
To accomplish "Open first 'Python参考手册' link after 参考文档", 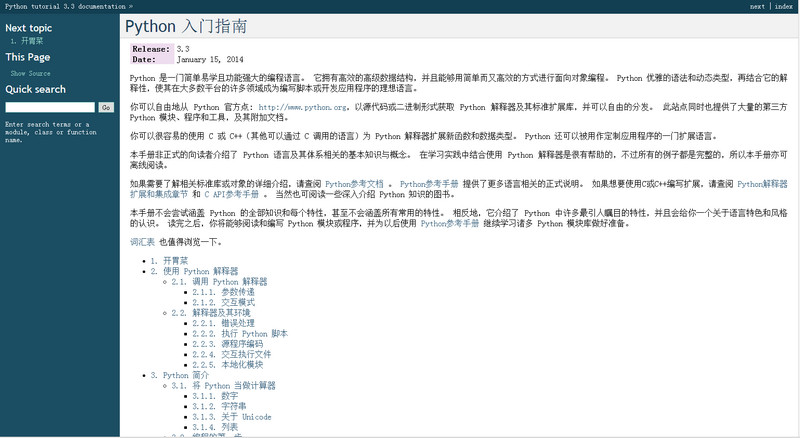I will click(429, 184).
